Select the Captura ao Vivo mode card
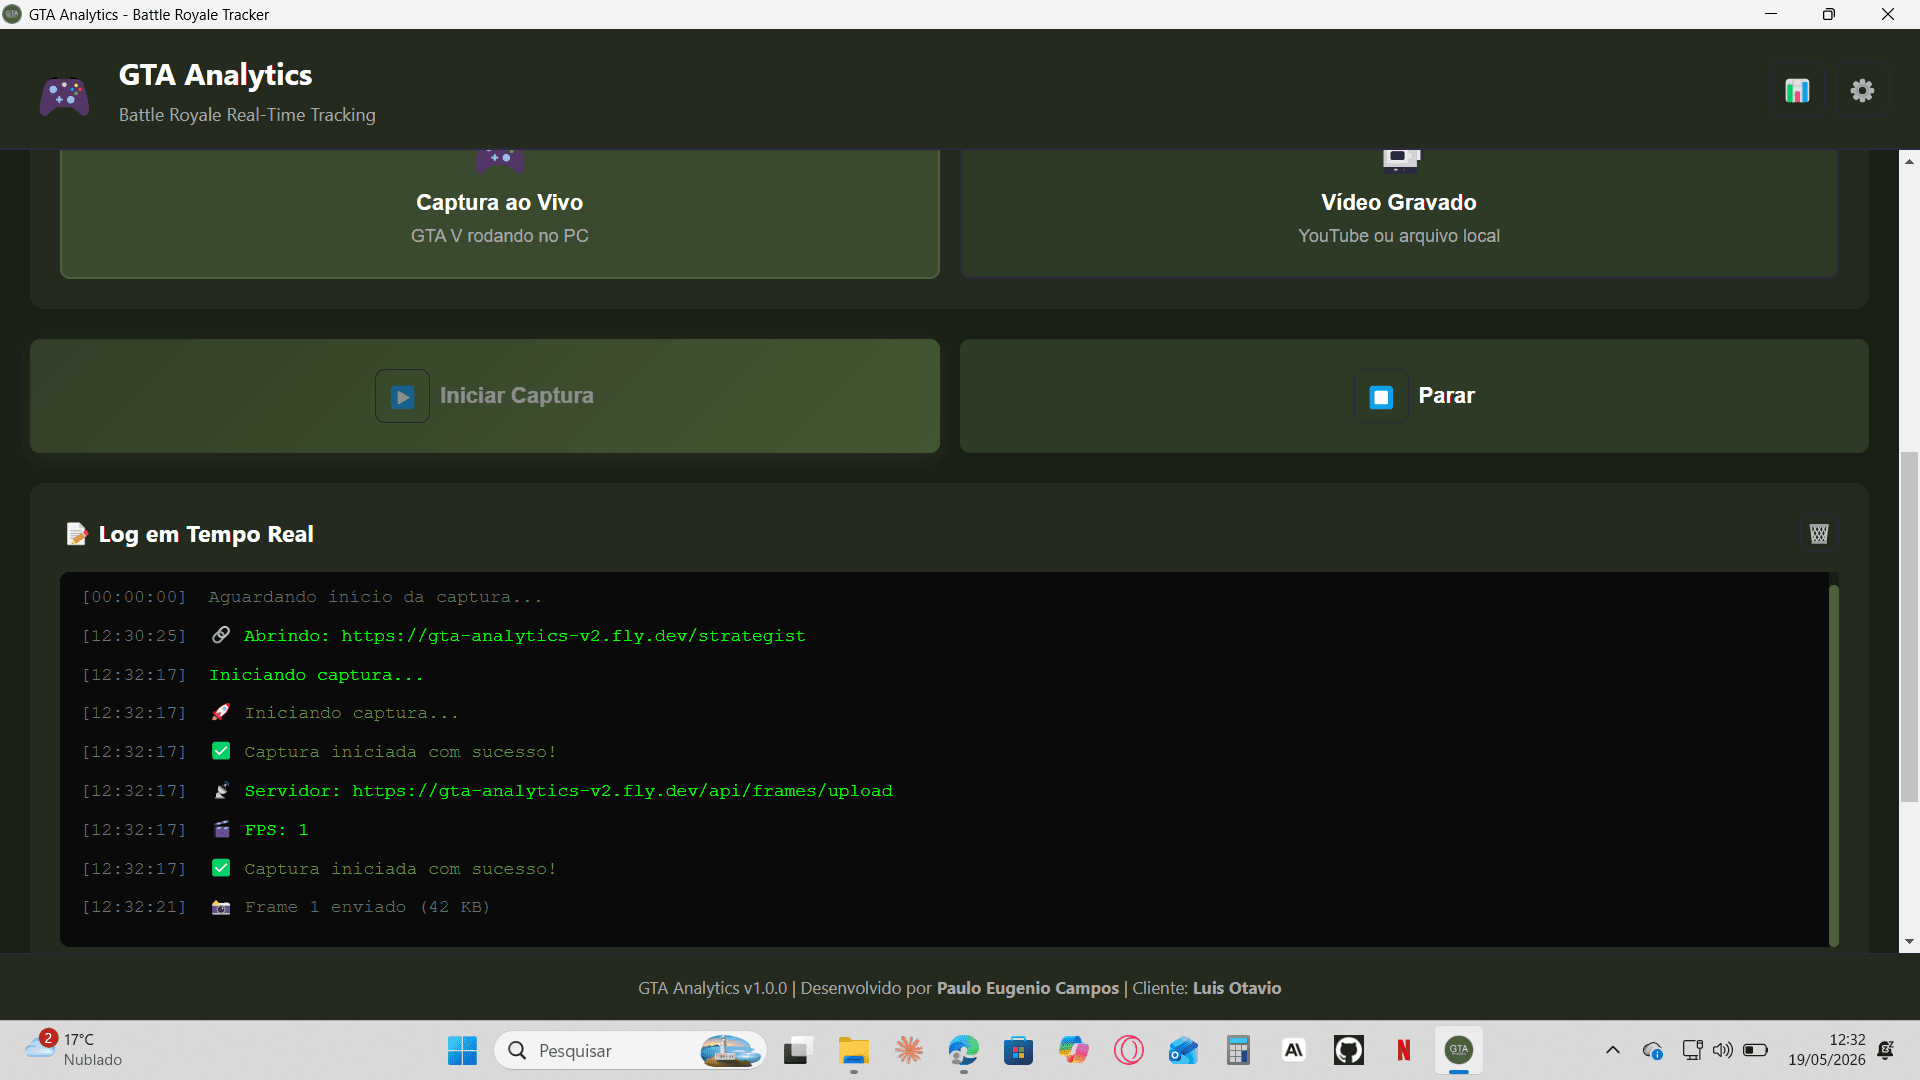 (500, 213)
